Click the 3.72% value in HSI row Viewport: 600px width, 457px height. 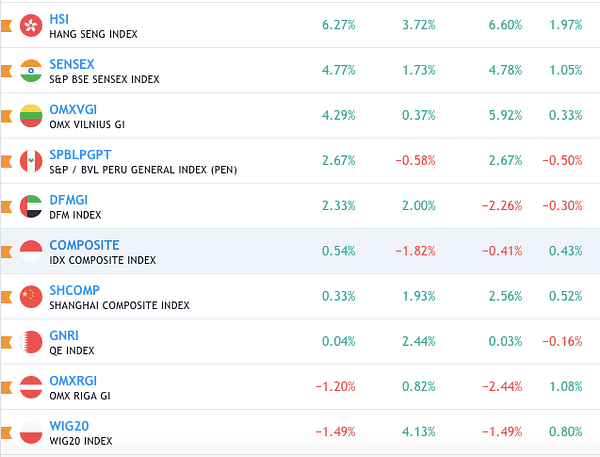coord(419,25)
